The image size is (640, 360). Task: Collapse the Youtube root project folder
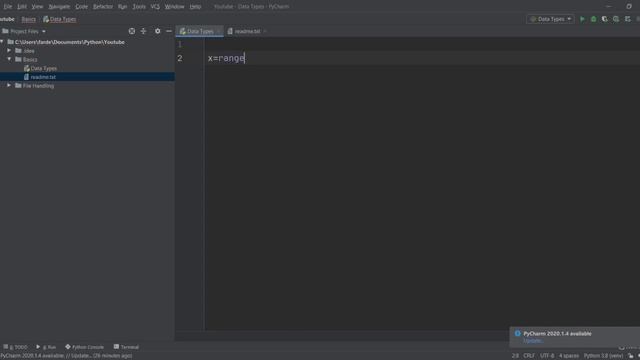click(x=2, y=42)
